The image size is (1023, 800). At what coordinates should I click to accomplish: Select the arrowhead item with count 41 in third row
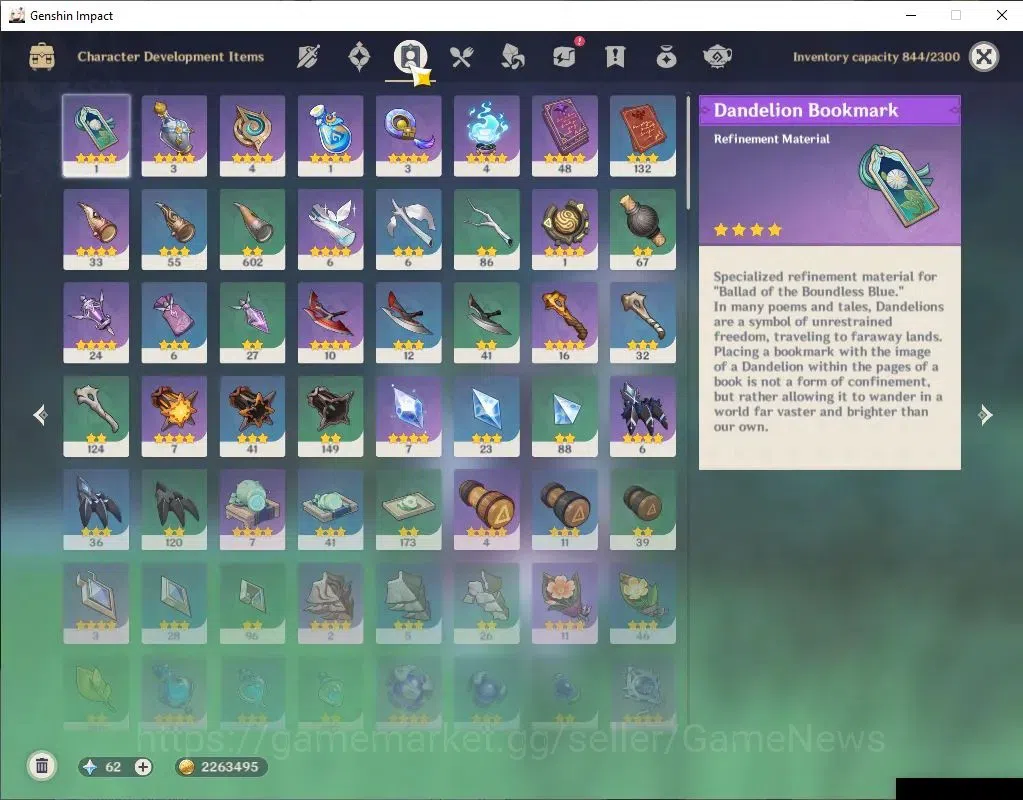coord(487,322)
